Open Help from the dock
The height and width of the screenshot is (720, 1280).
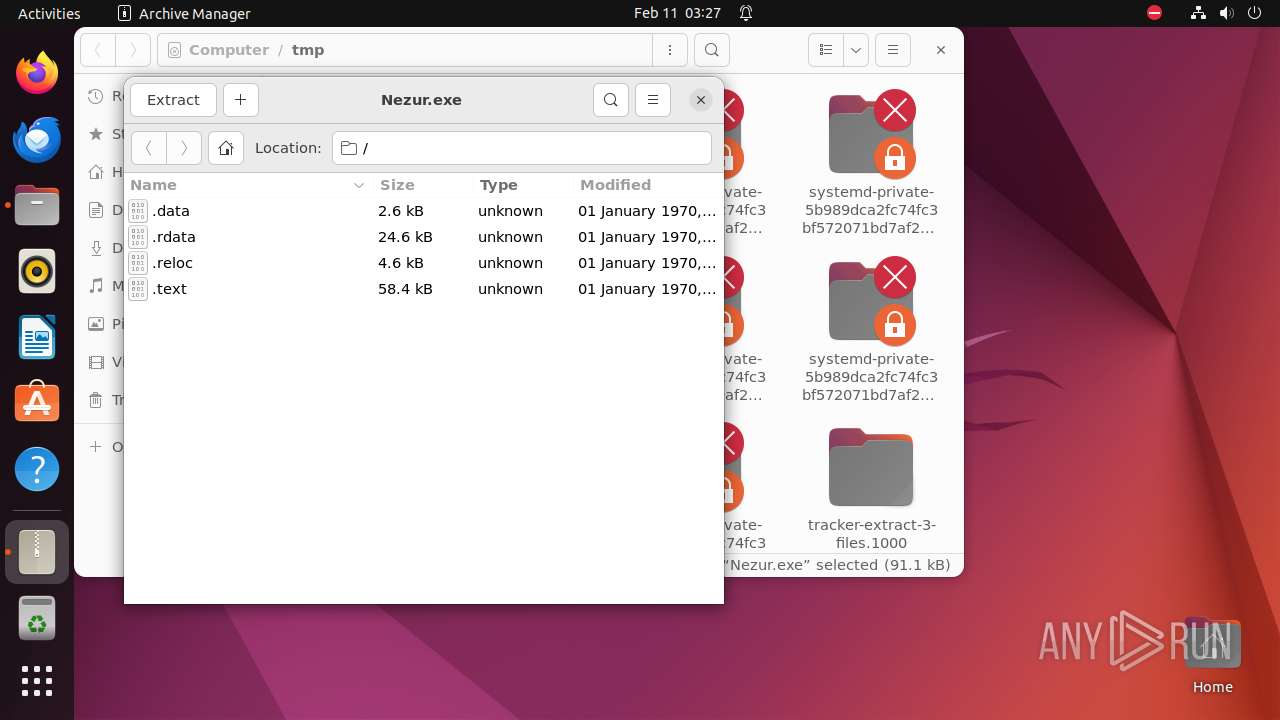[x=37, y=469]
